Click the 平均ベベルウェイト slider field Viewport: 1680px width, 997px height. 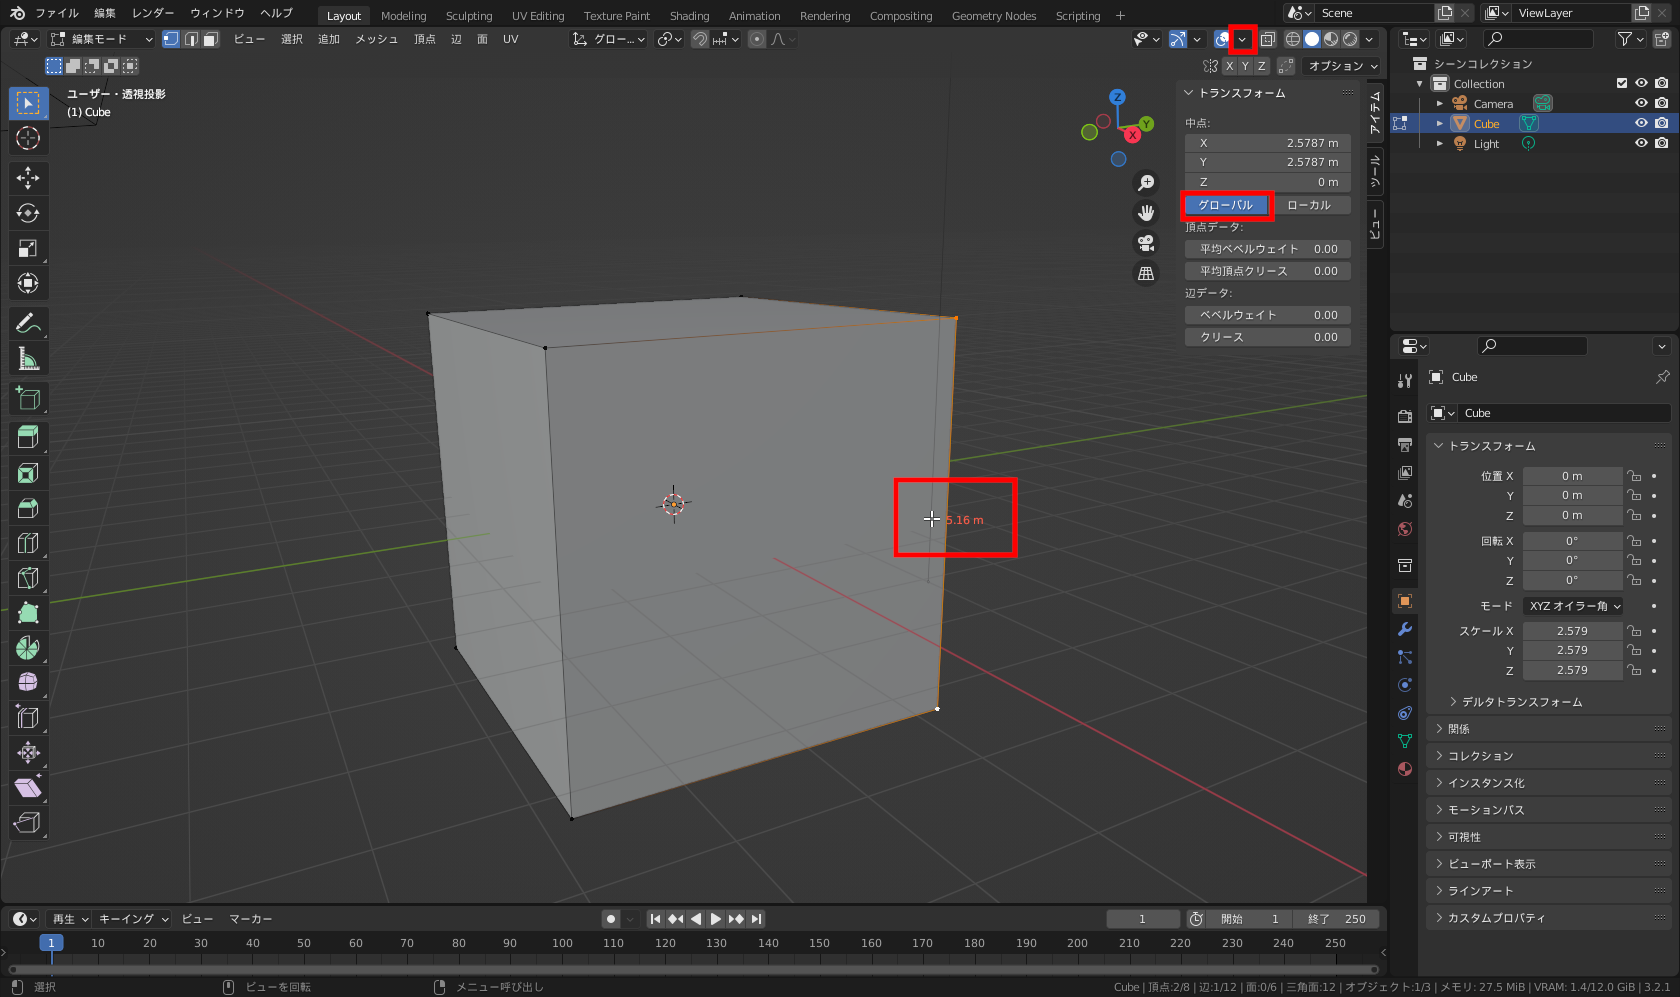1268,249
